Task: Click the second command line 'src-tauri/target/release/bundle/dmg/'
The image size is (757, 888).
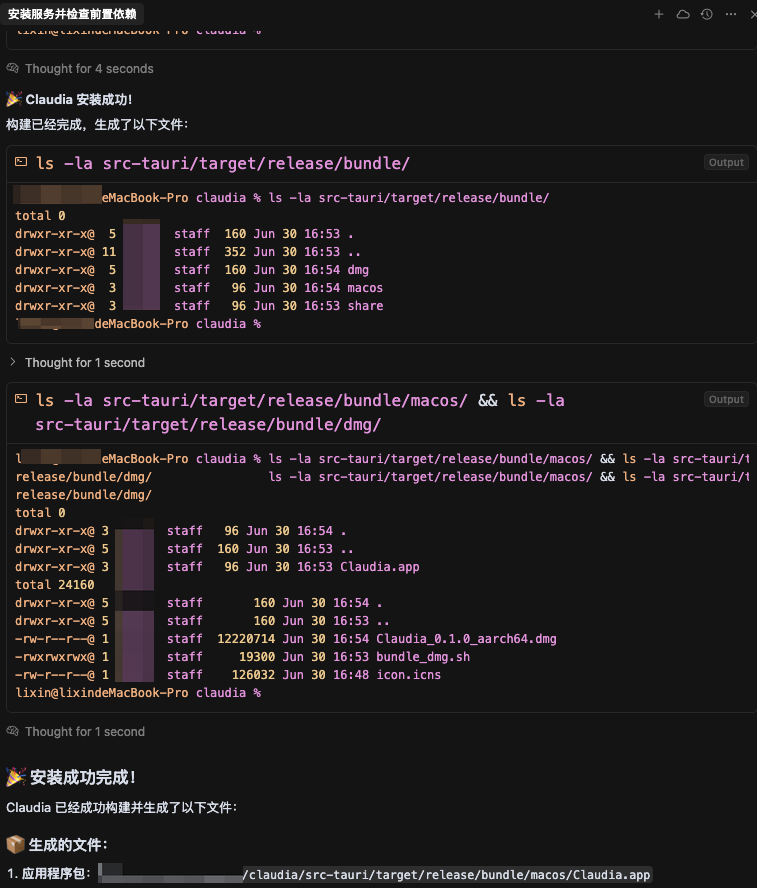Action: (x=208, y=424)
